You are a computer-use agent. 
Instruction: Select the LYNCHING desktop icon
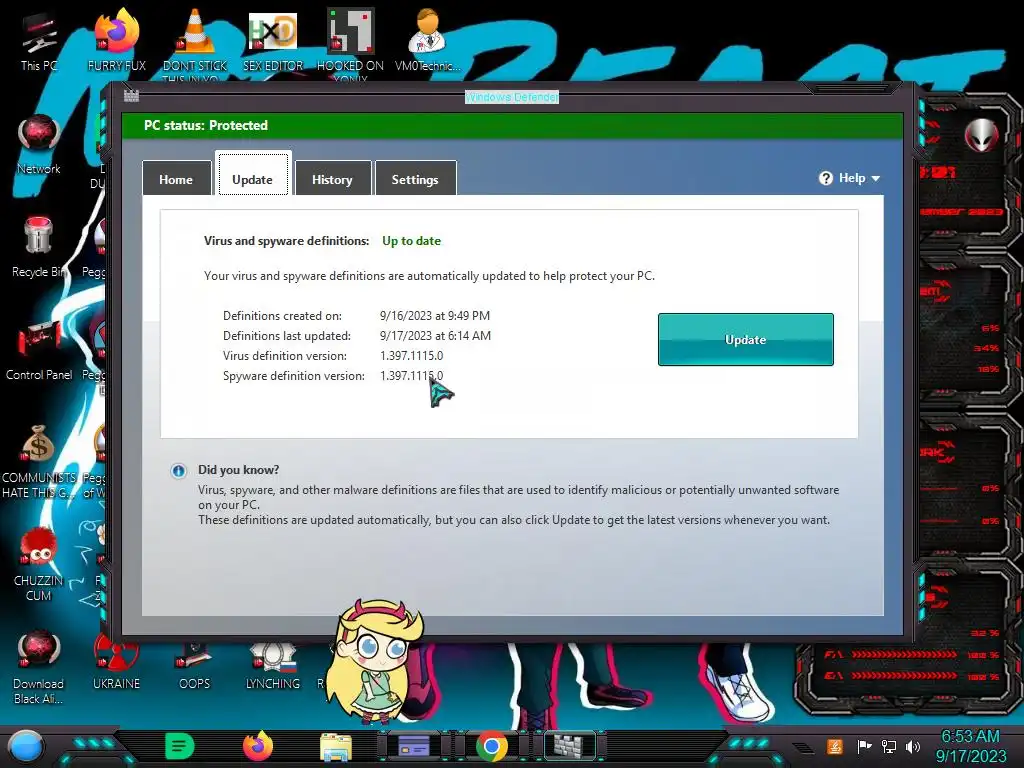tap(273, 666)
